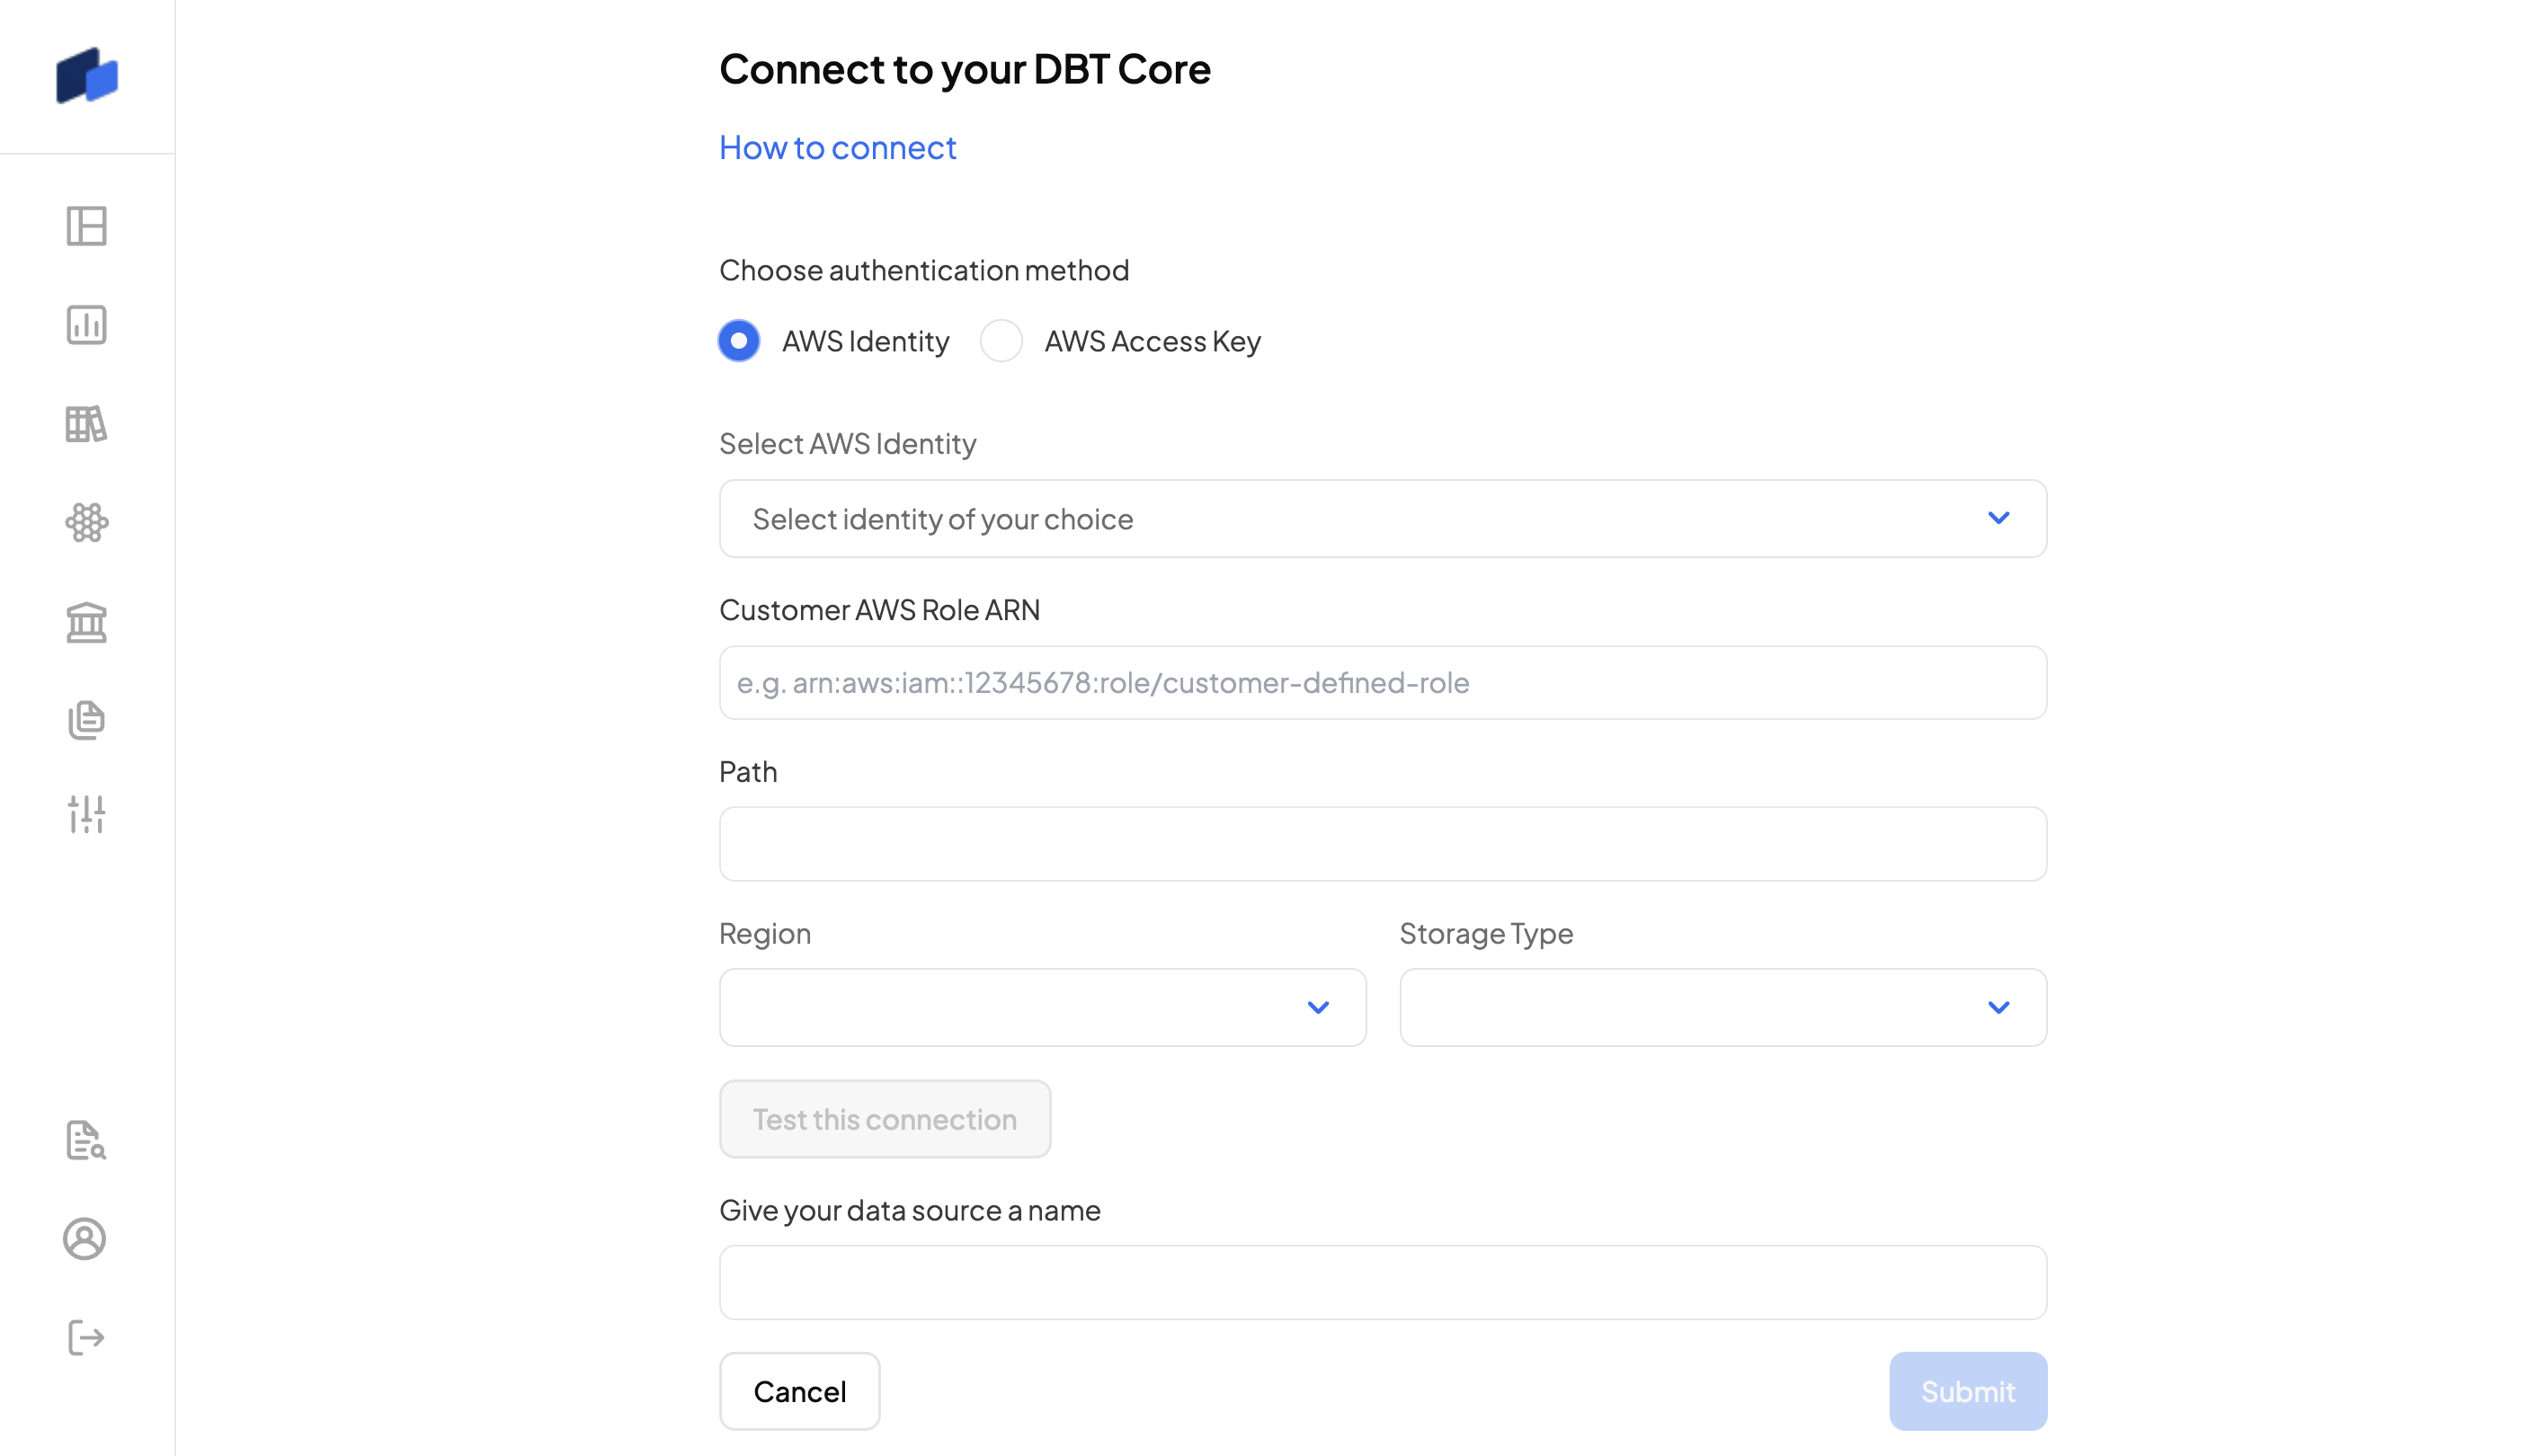Open the Storage Type dropdown

[1722, 1007]
